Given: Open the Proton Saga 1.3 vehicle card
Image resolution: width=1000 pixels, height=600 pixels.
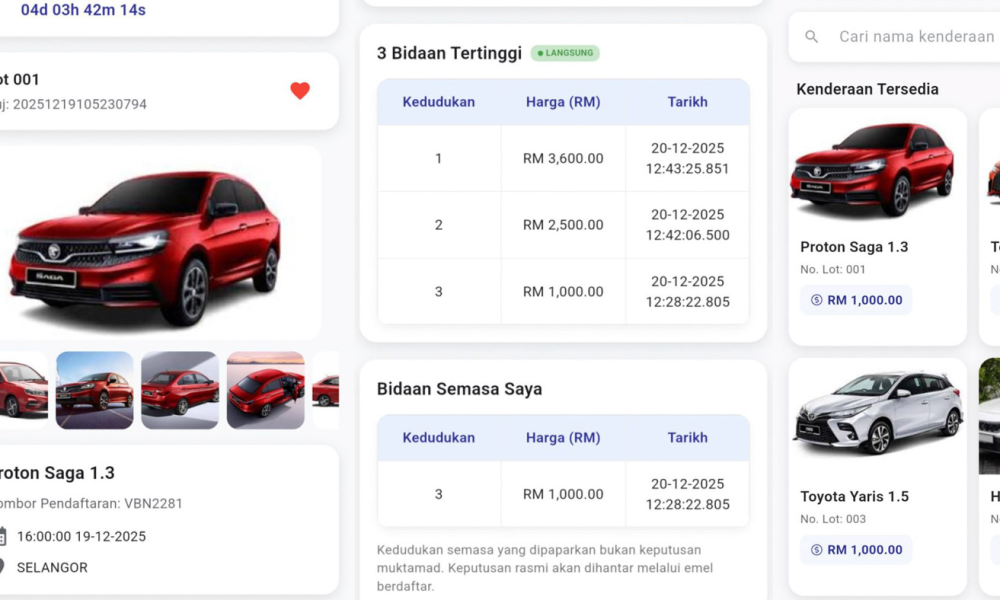Looking at the screenshot, I should coord(877,225).
